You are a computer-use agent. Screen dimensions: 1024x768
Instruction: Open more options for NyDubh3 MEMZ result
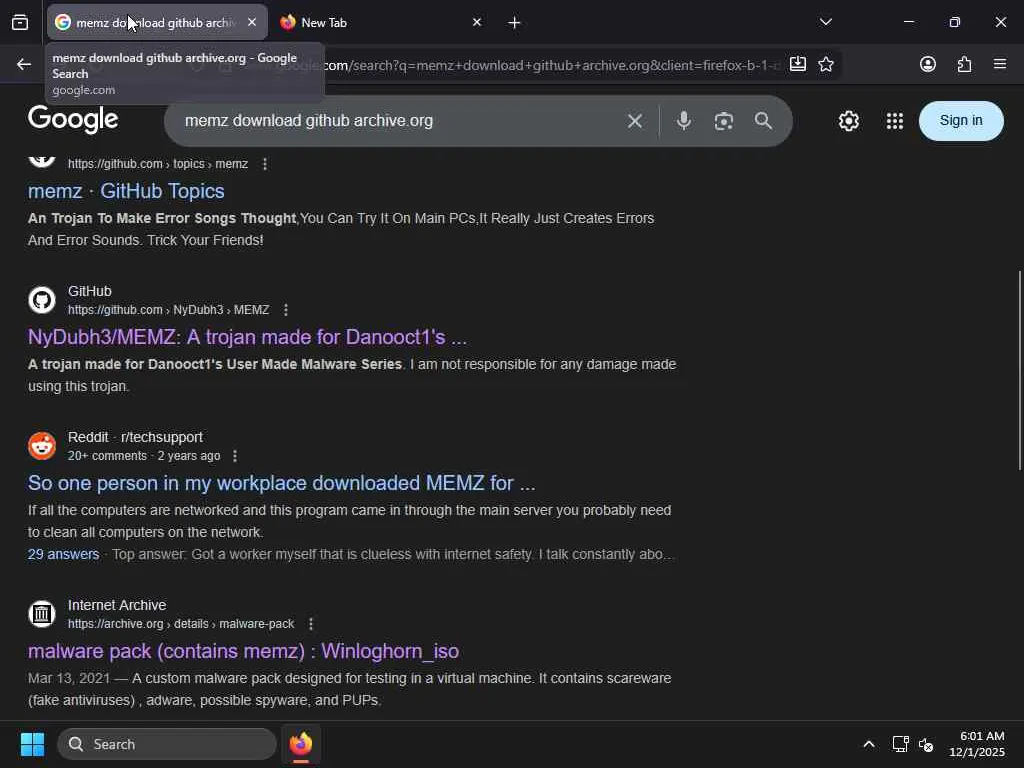point(285,310)
